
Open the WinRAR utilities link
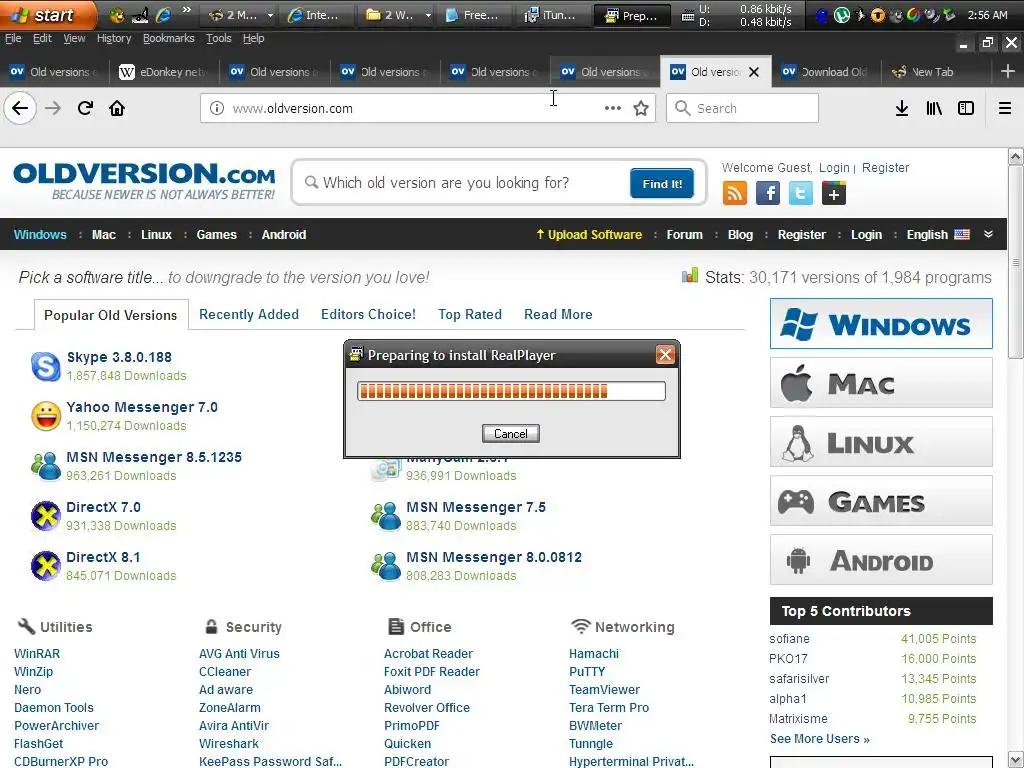click(x=37, y=654)
